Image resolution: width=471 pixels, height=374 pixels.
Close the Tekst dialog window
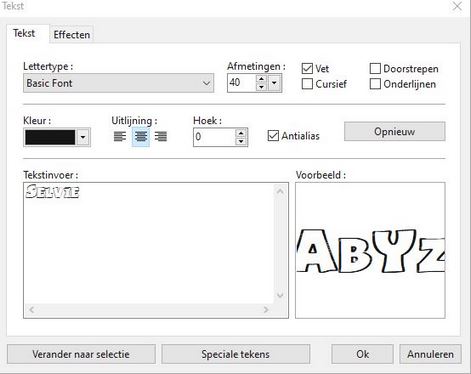tap(457, 6)
